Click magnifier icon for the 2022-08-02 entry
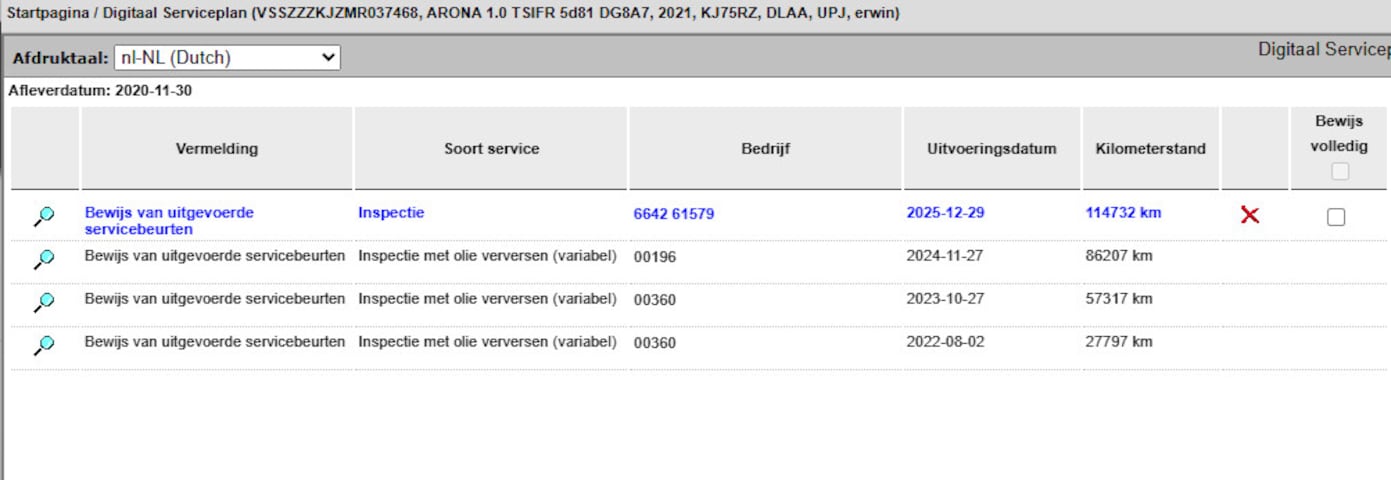This screenshot has height=480, width=1391. (x=44, y=345)
